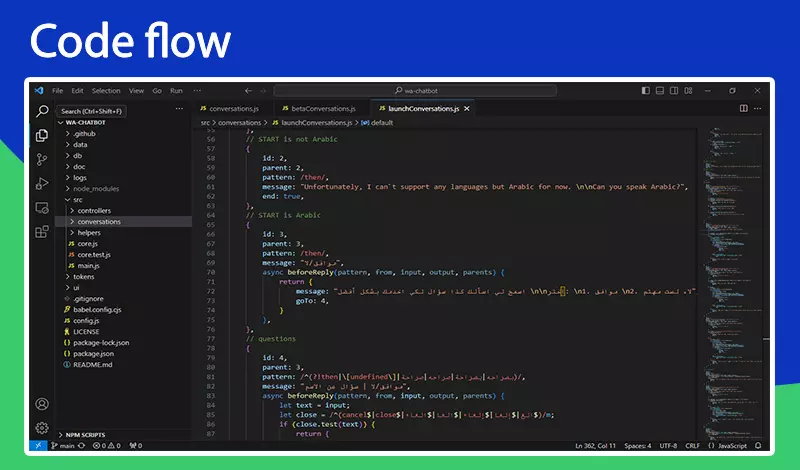Expand the conversations folder
The image size is (800, 470).
[123, 221]
